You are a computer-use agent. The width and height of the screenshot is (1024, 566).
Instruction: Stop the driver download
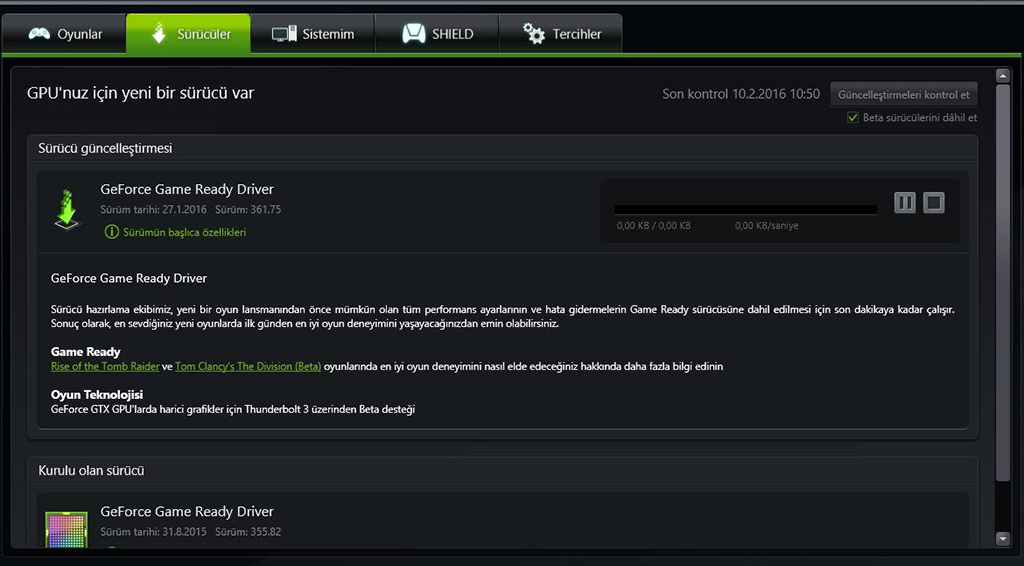point(934,203)
